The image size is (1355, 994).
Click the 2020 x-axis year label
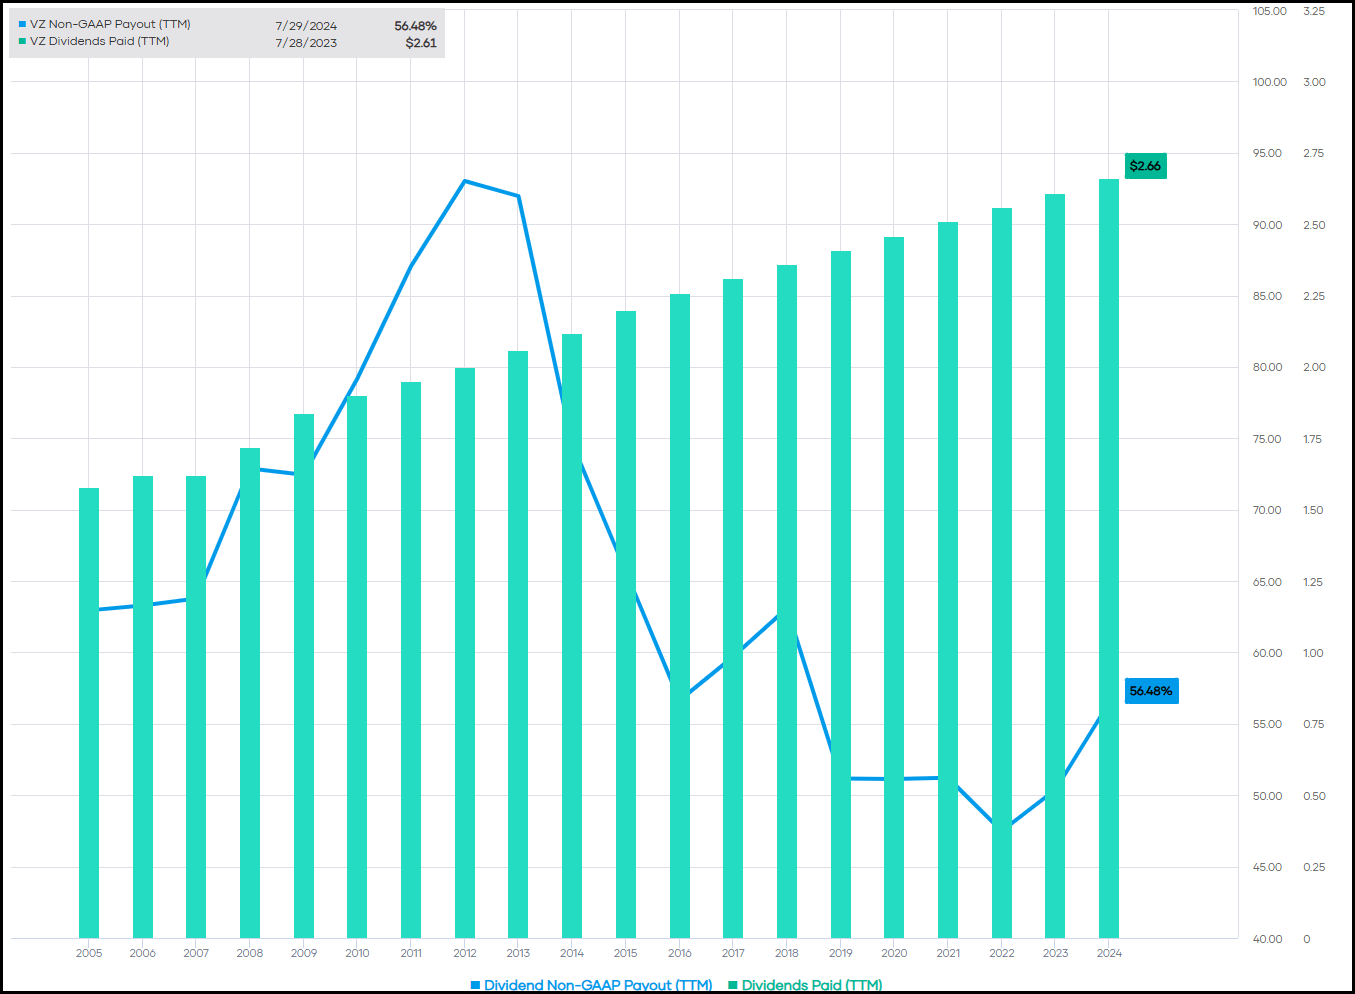[894, 953]
